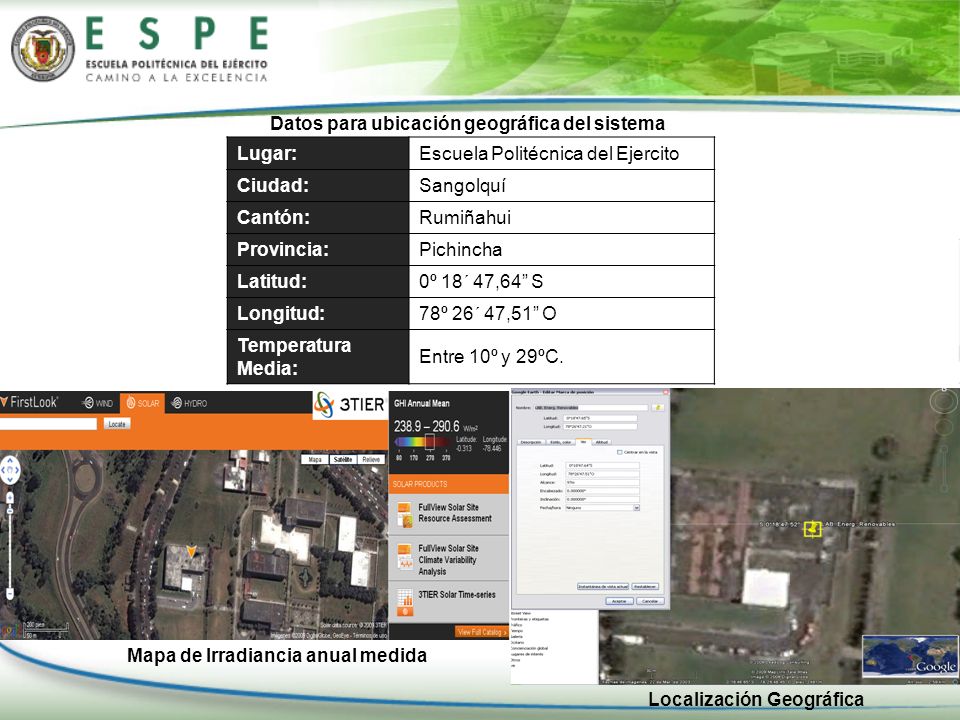
Task: Click the Sangolquí table cell
Action: 561,186
